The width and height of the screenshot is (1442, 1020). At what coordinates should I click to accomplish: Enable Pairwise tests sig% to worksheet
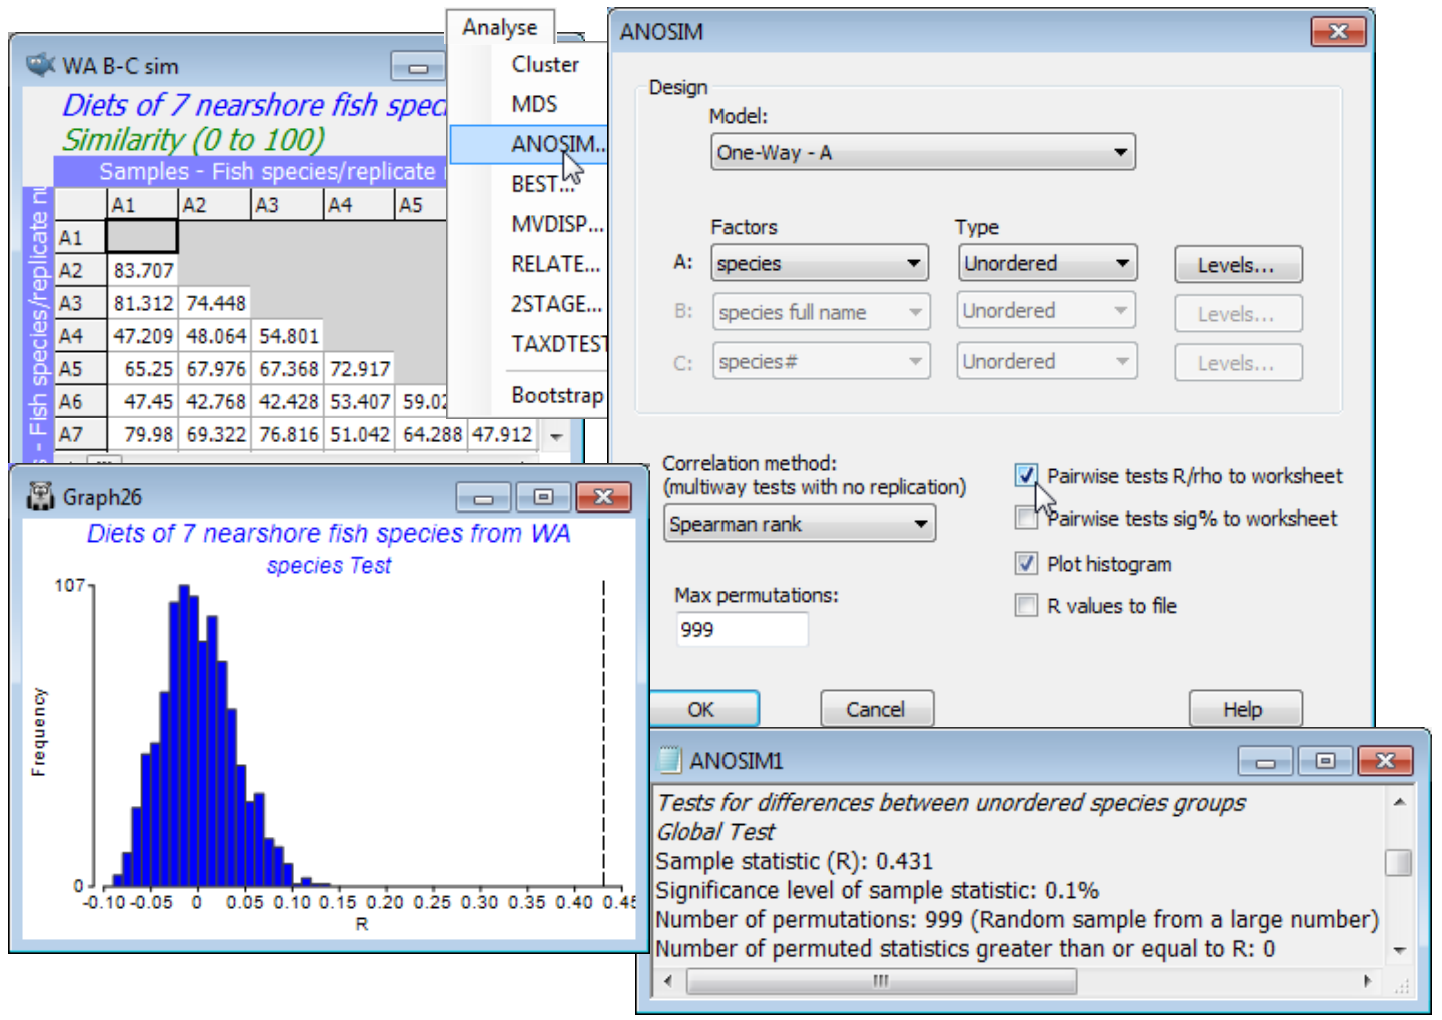click(x=1026, y=518)
